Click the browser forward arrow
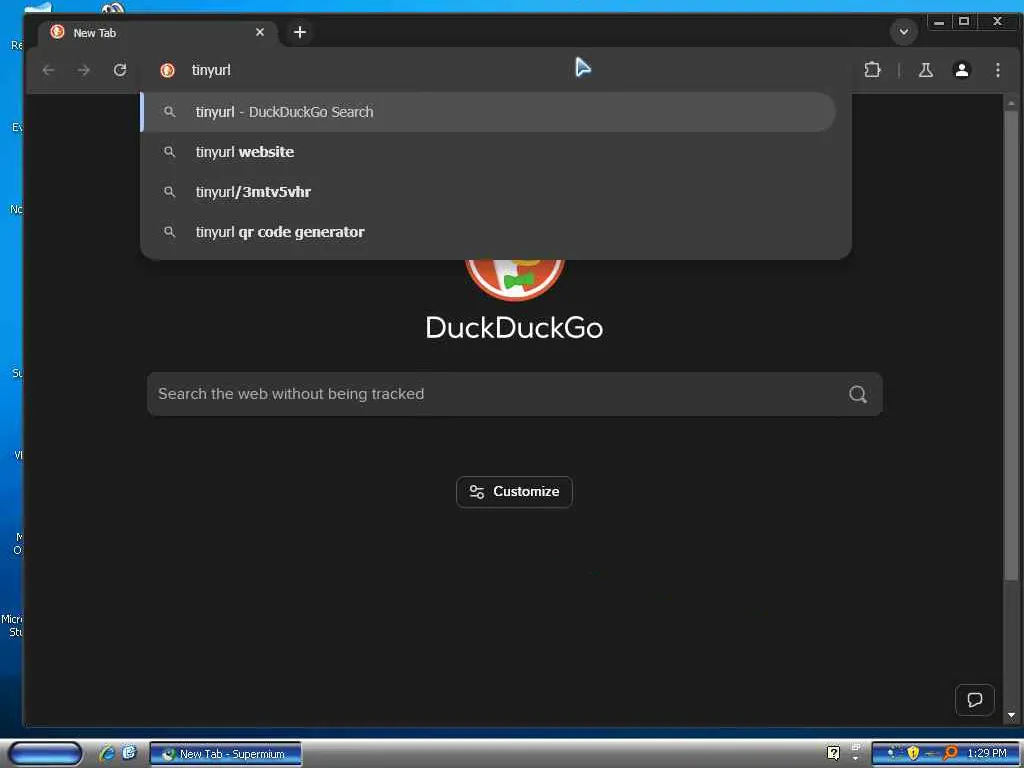This screenshot has width=1024, height=768. click(84, 70)
